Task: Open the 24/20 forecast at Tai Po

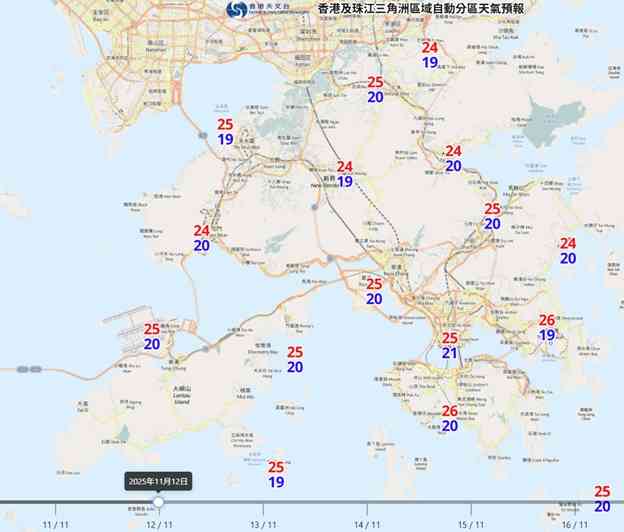Action: [x=453, y=158]
